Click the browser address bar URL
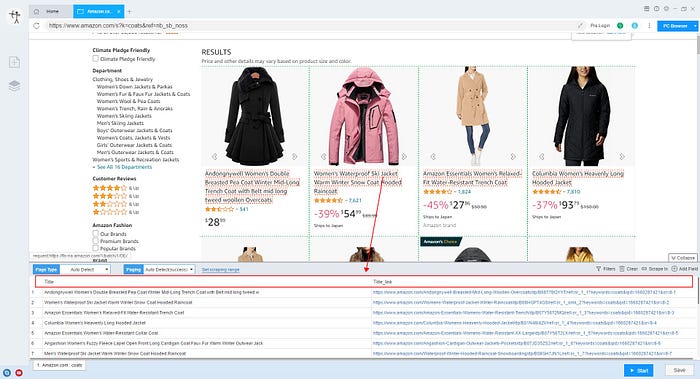The image size is (700, 379). [x=118, y=26]
